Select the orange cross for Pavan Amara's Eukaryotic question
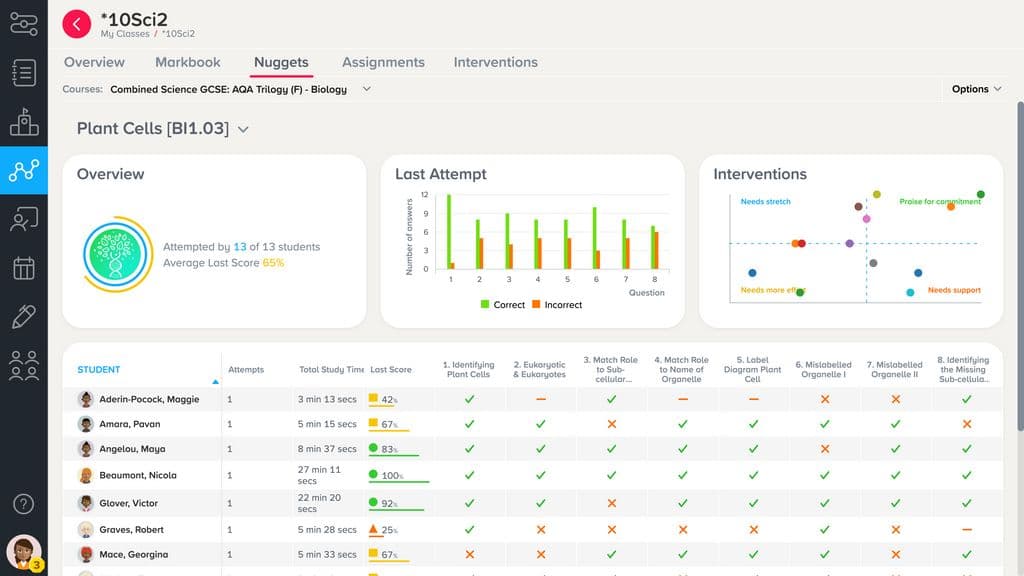 point(541,424)
